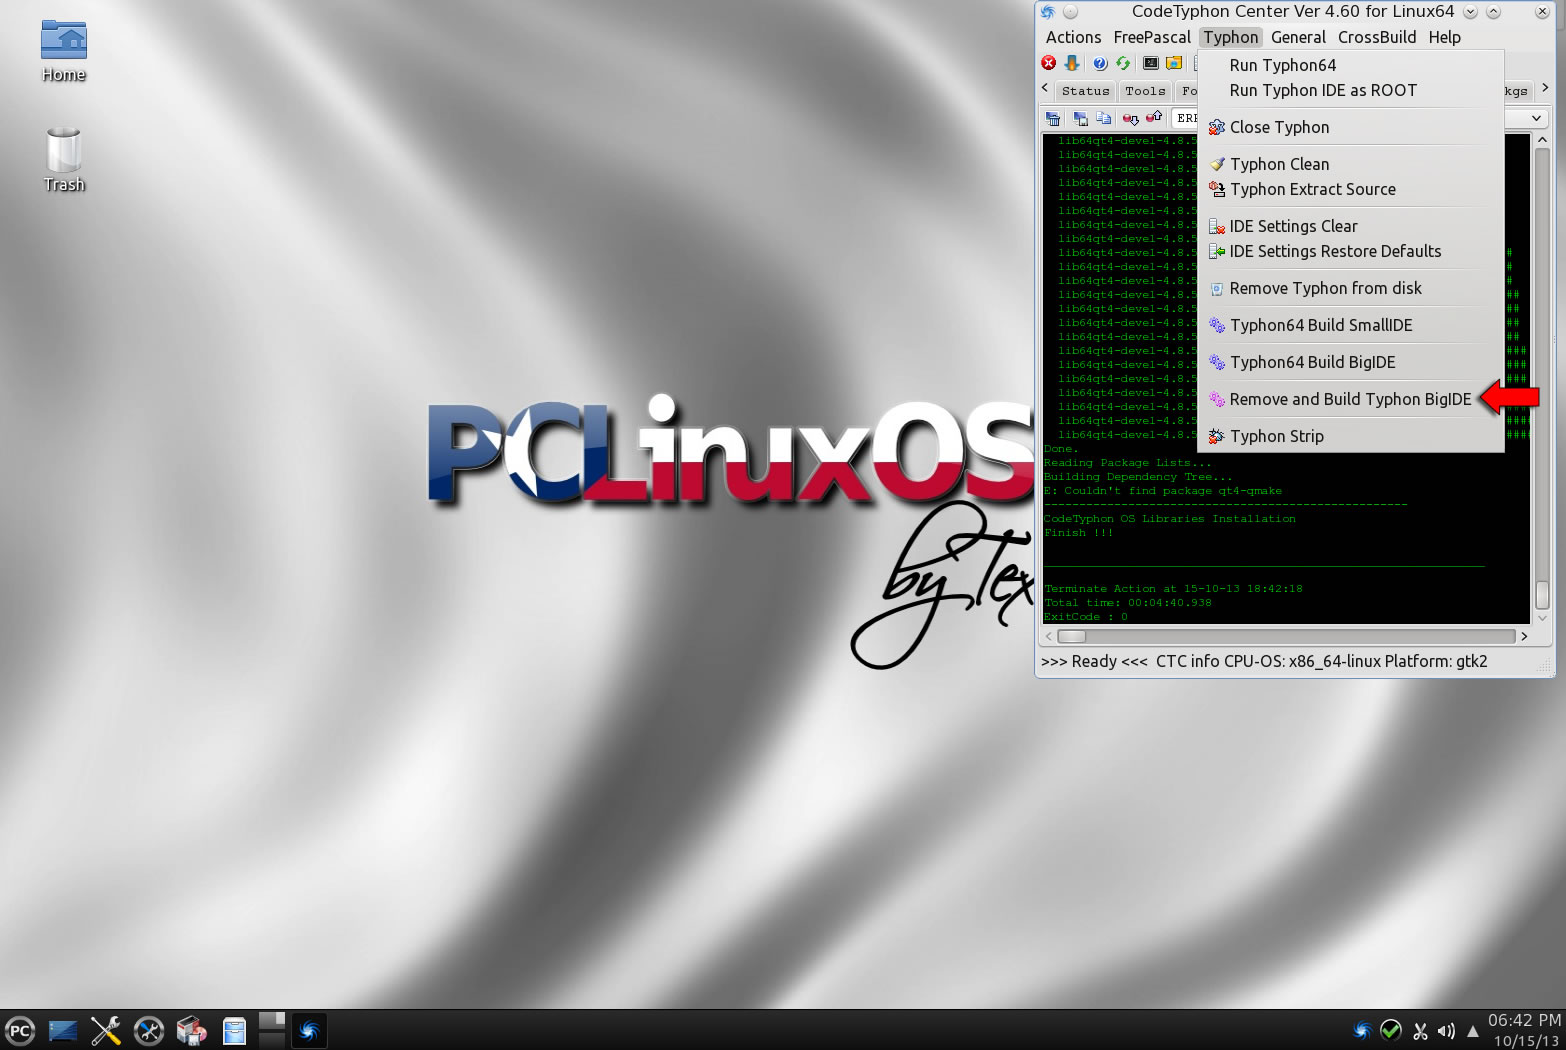Select IDE Settings Clear

pos(1351,226)
